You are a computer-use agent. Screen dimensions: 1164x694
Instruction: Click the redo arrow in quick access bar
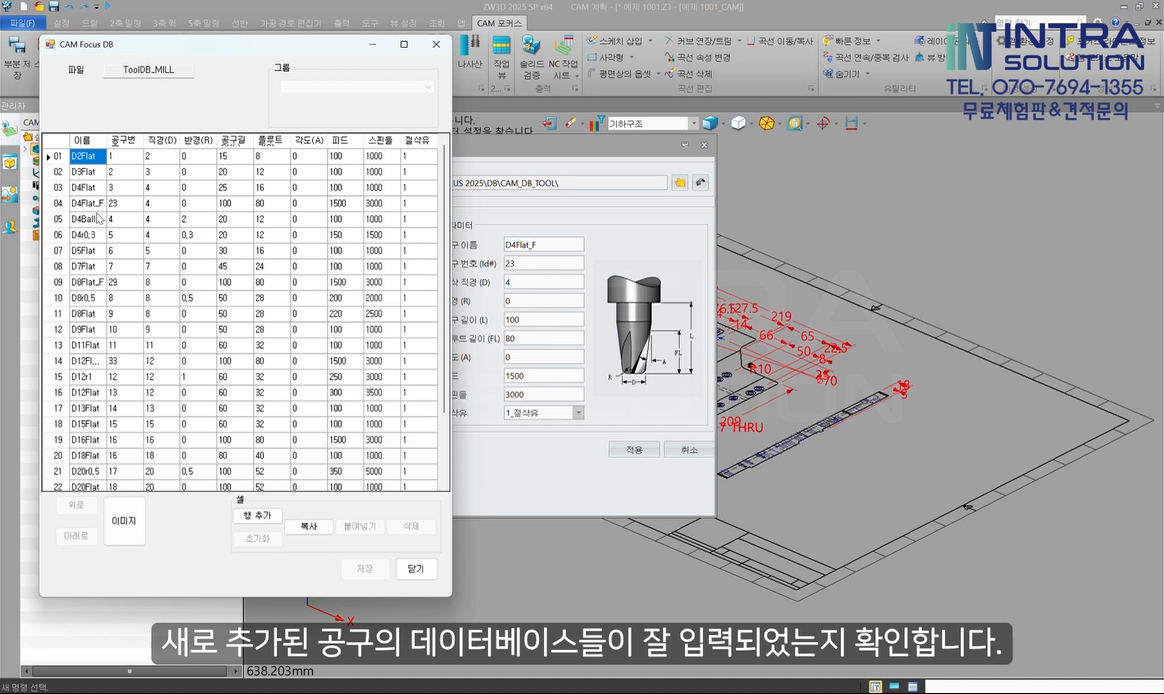click(83, 6)
